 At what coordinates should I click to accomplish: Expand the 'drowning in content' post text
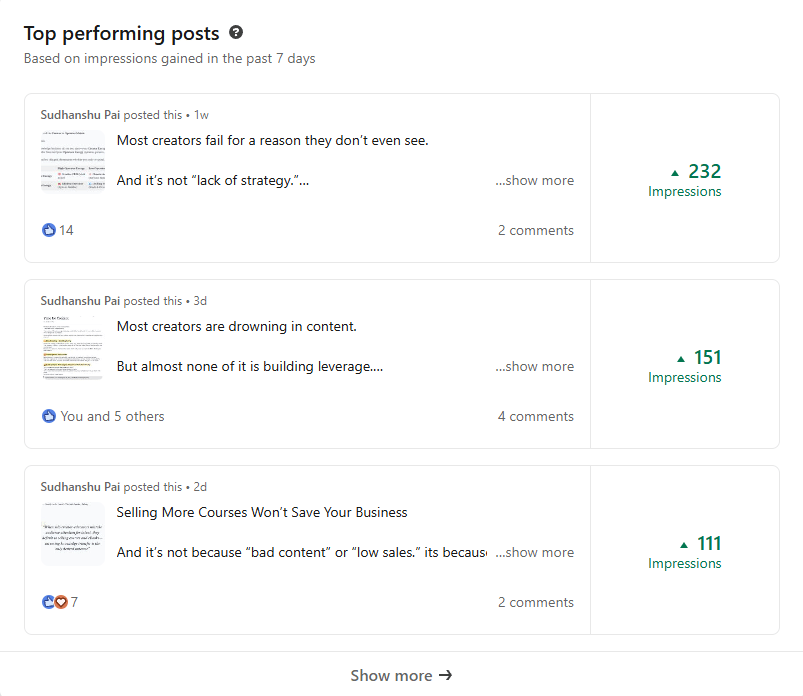(535, 367)
